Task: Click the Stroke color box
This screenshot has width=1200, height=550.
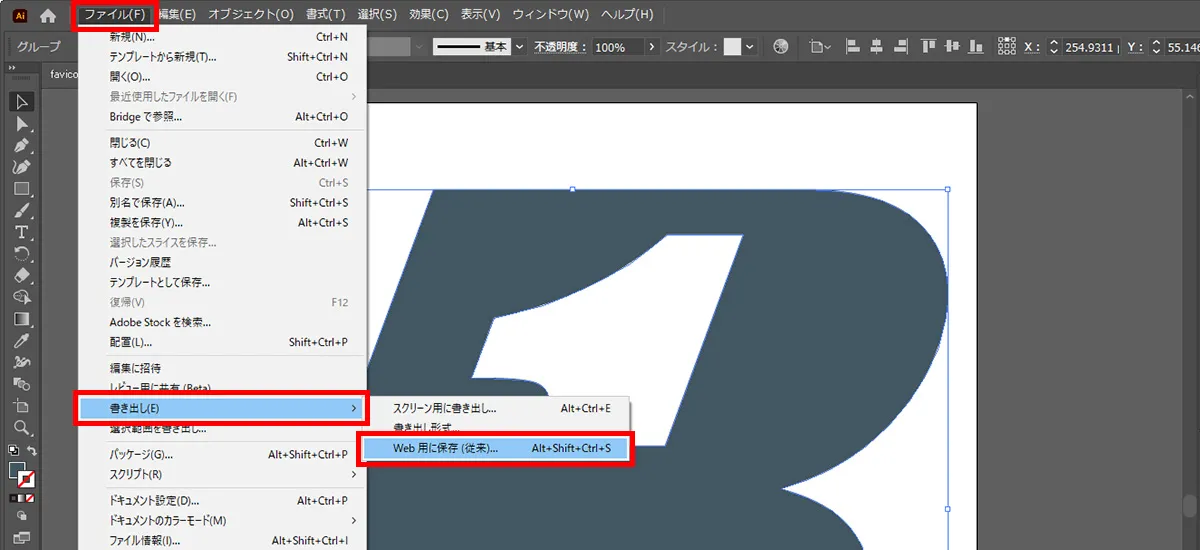Action: [x=28, y=480]
